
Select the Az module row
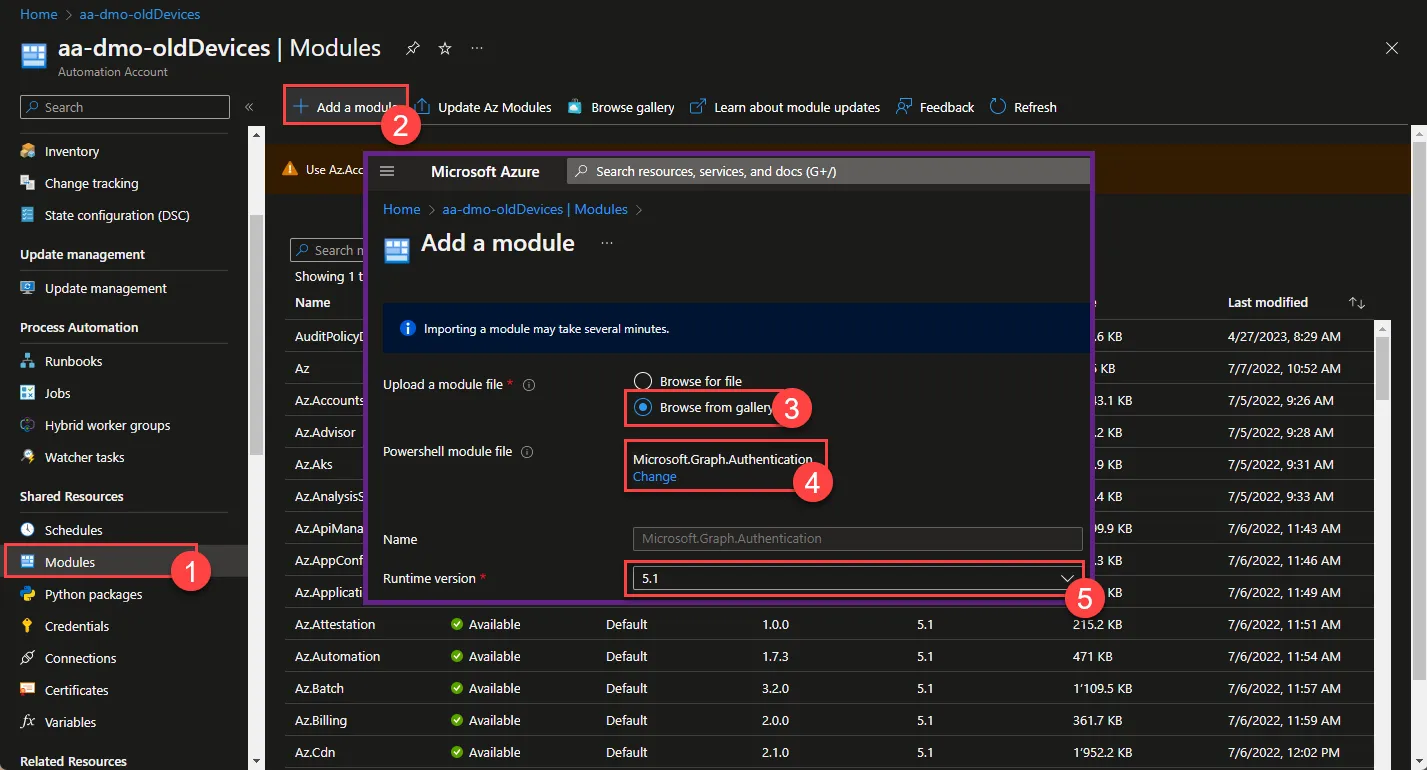(302, 368)
